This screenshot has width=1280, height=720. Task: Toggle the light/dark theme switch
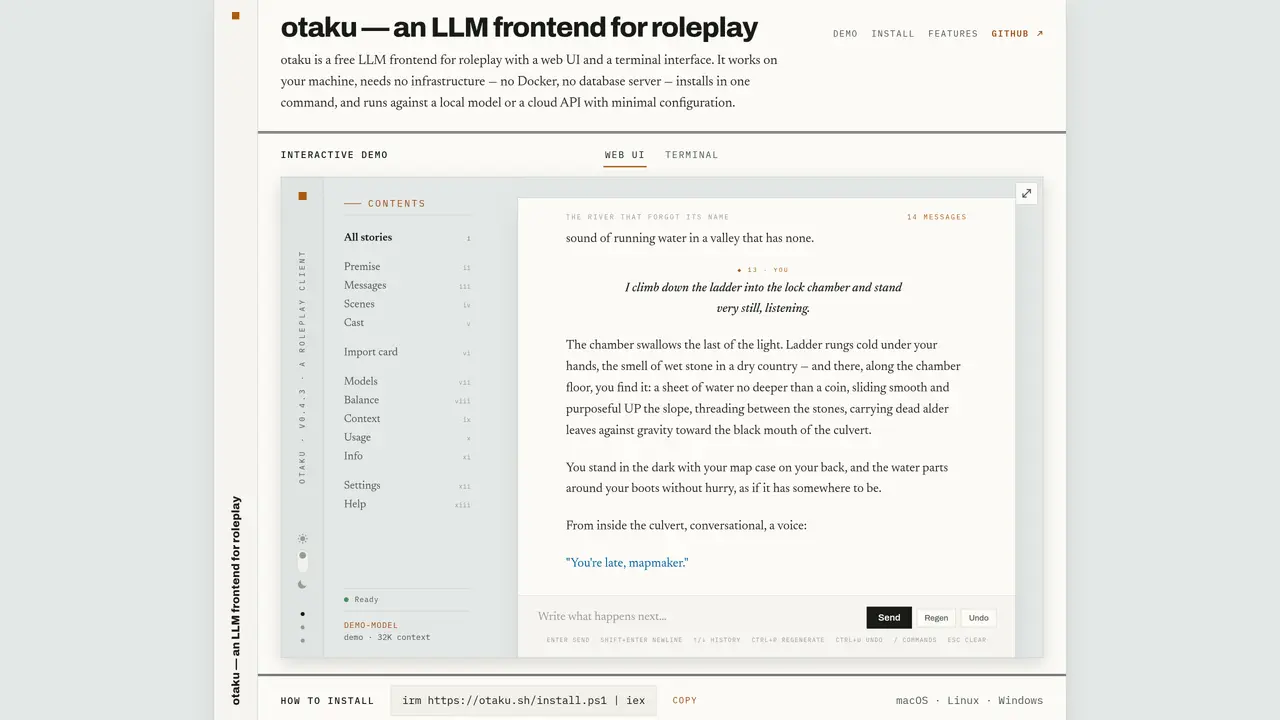[303, 561]
